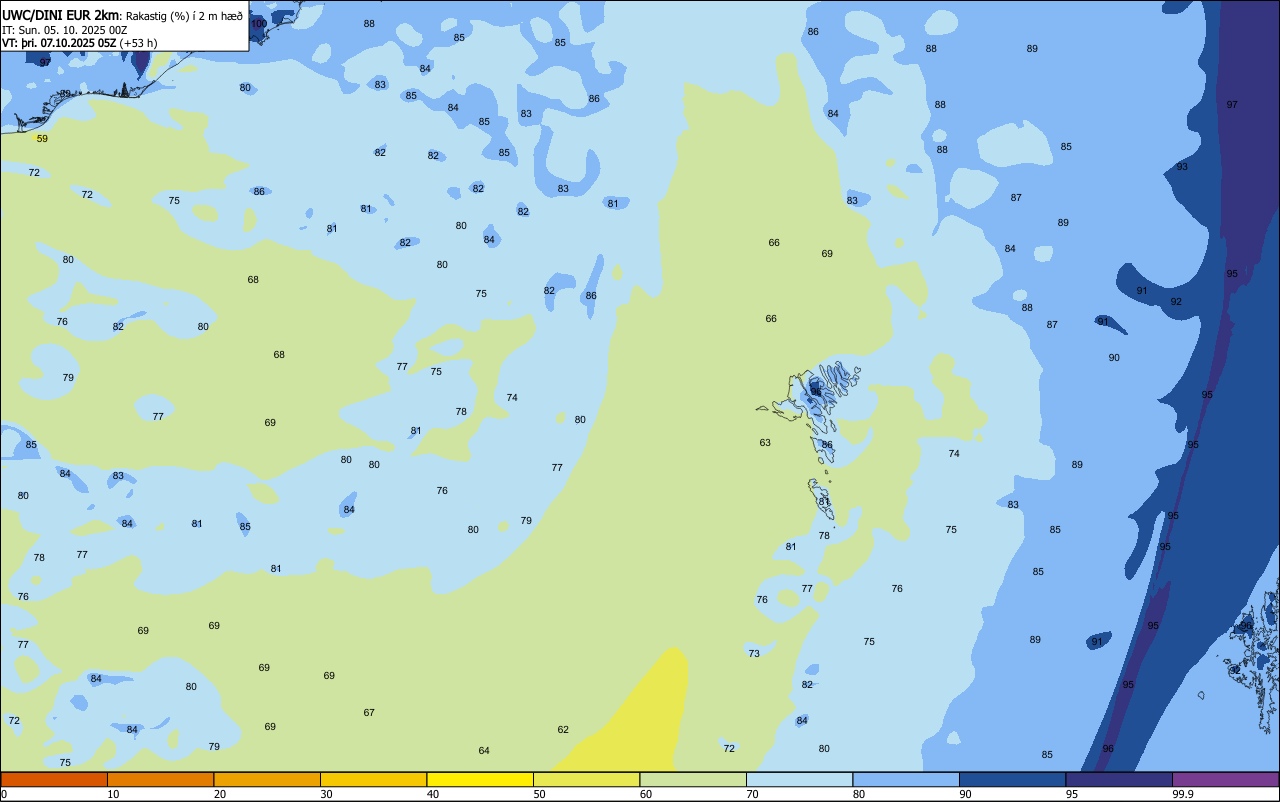Click the humidity value 93 on the map
Screen dimensions: 1280x802
tap(1182, 167)
